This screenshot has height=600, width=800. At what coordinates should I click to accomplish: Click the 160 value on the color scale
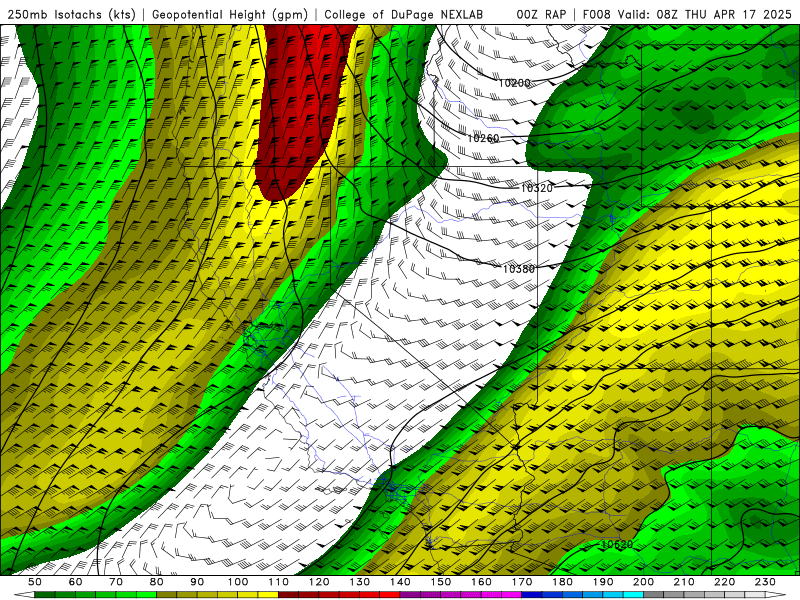pyautogui.click(x=481, y=582)
